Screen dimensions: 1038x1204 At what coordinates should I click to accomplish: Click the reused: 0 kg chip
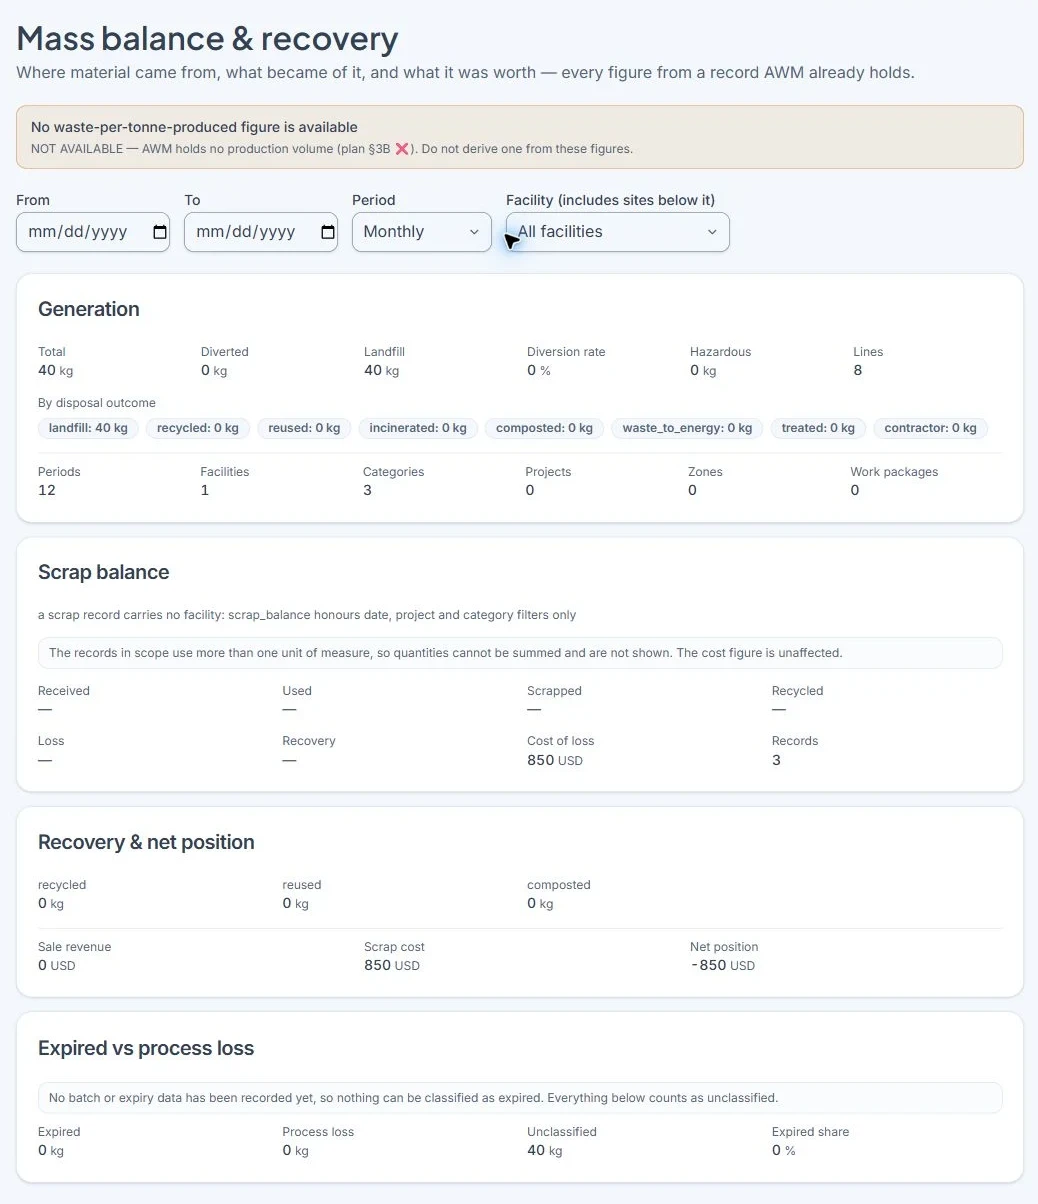click(x=304, y=428)
